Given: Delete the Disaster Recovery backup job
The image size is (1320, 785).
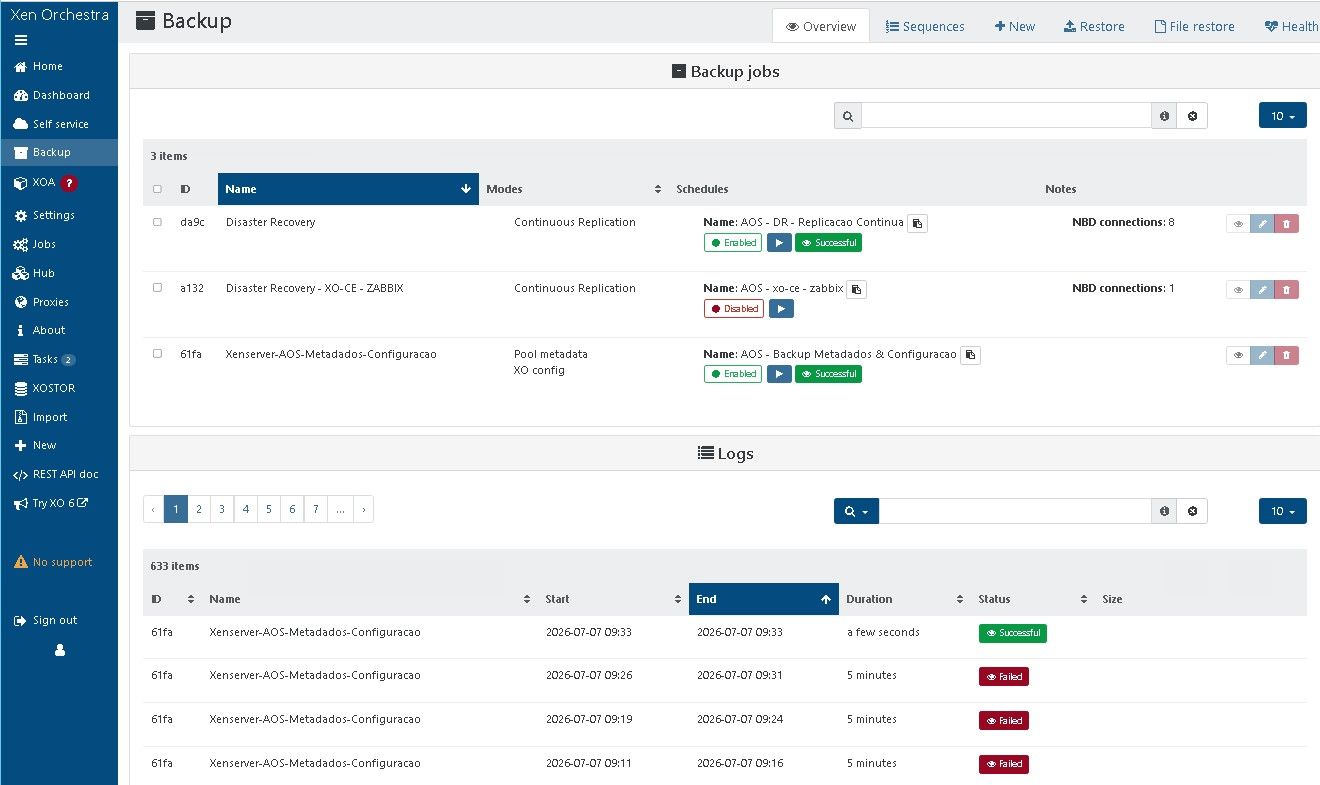Looking at the screenshot, I should pos(1286,224).
